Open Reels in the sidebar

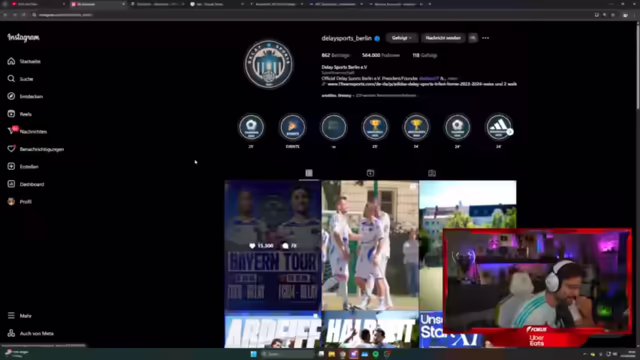11,114
